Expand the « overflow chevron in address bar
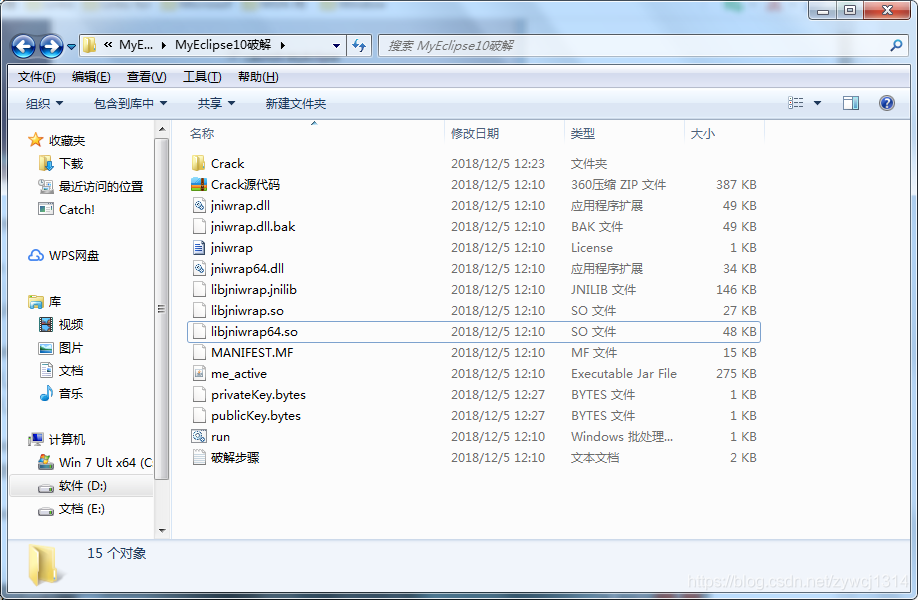Viewport: 918px width, 600px height. 108,45
